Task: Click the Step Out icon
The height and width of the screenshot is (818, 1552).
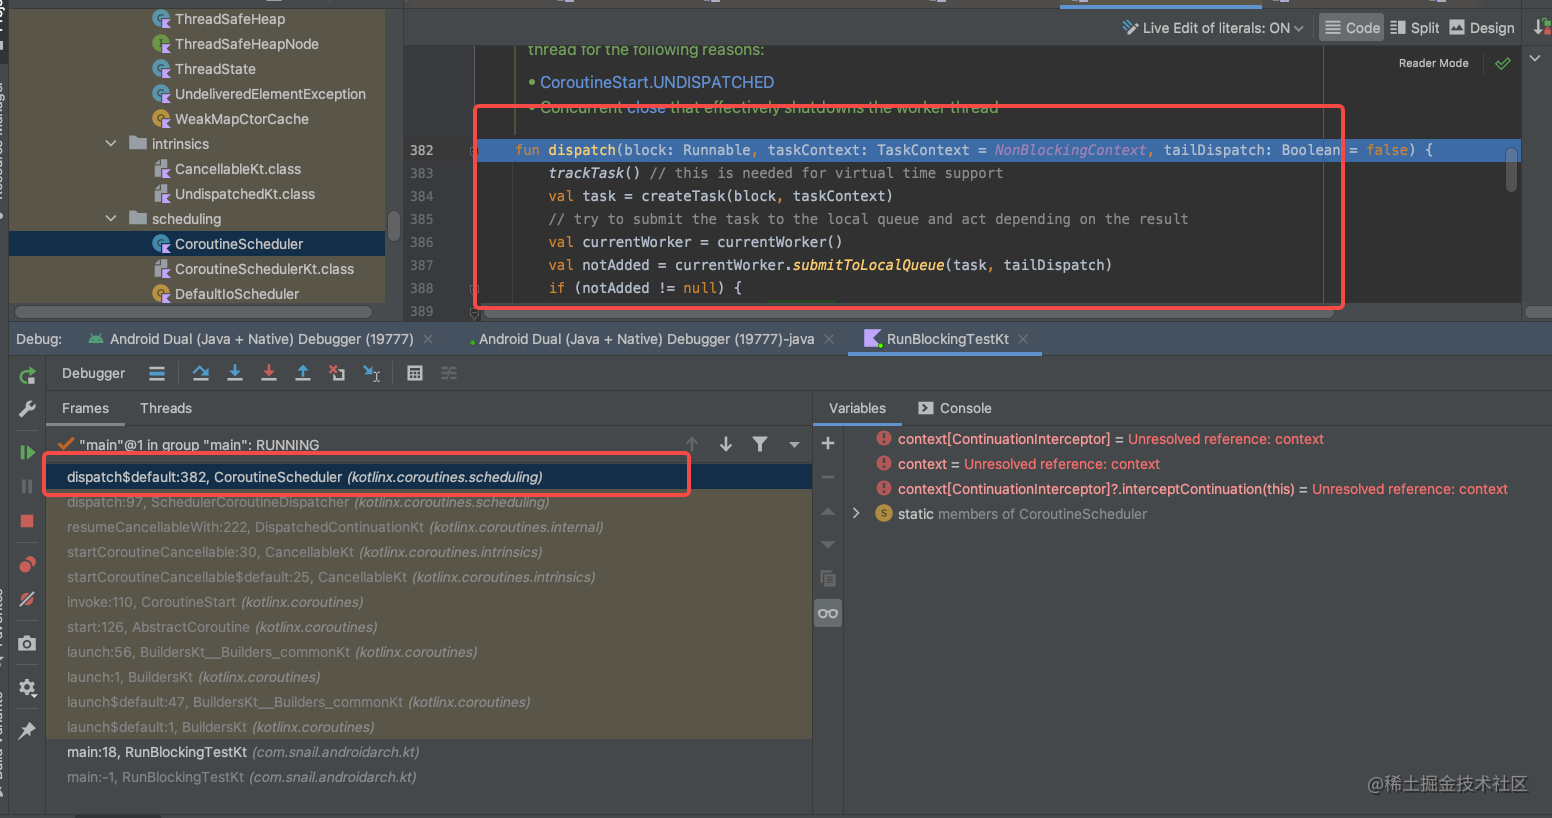Action: coord(303,373)
